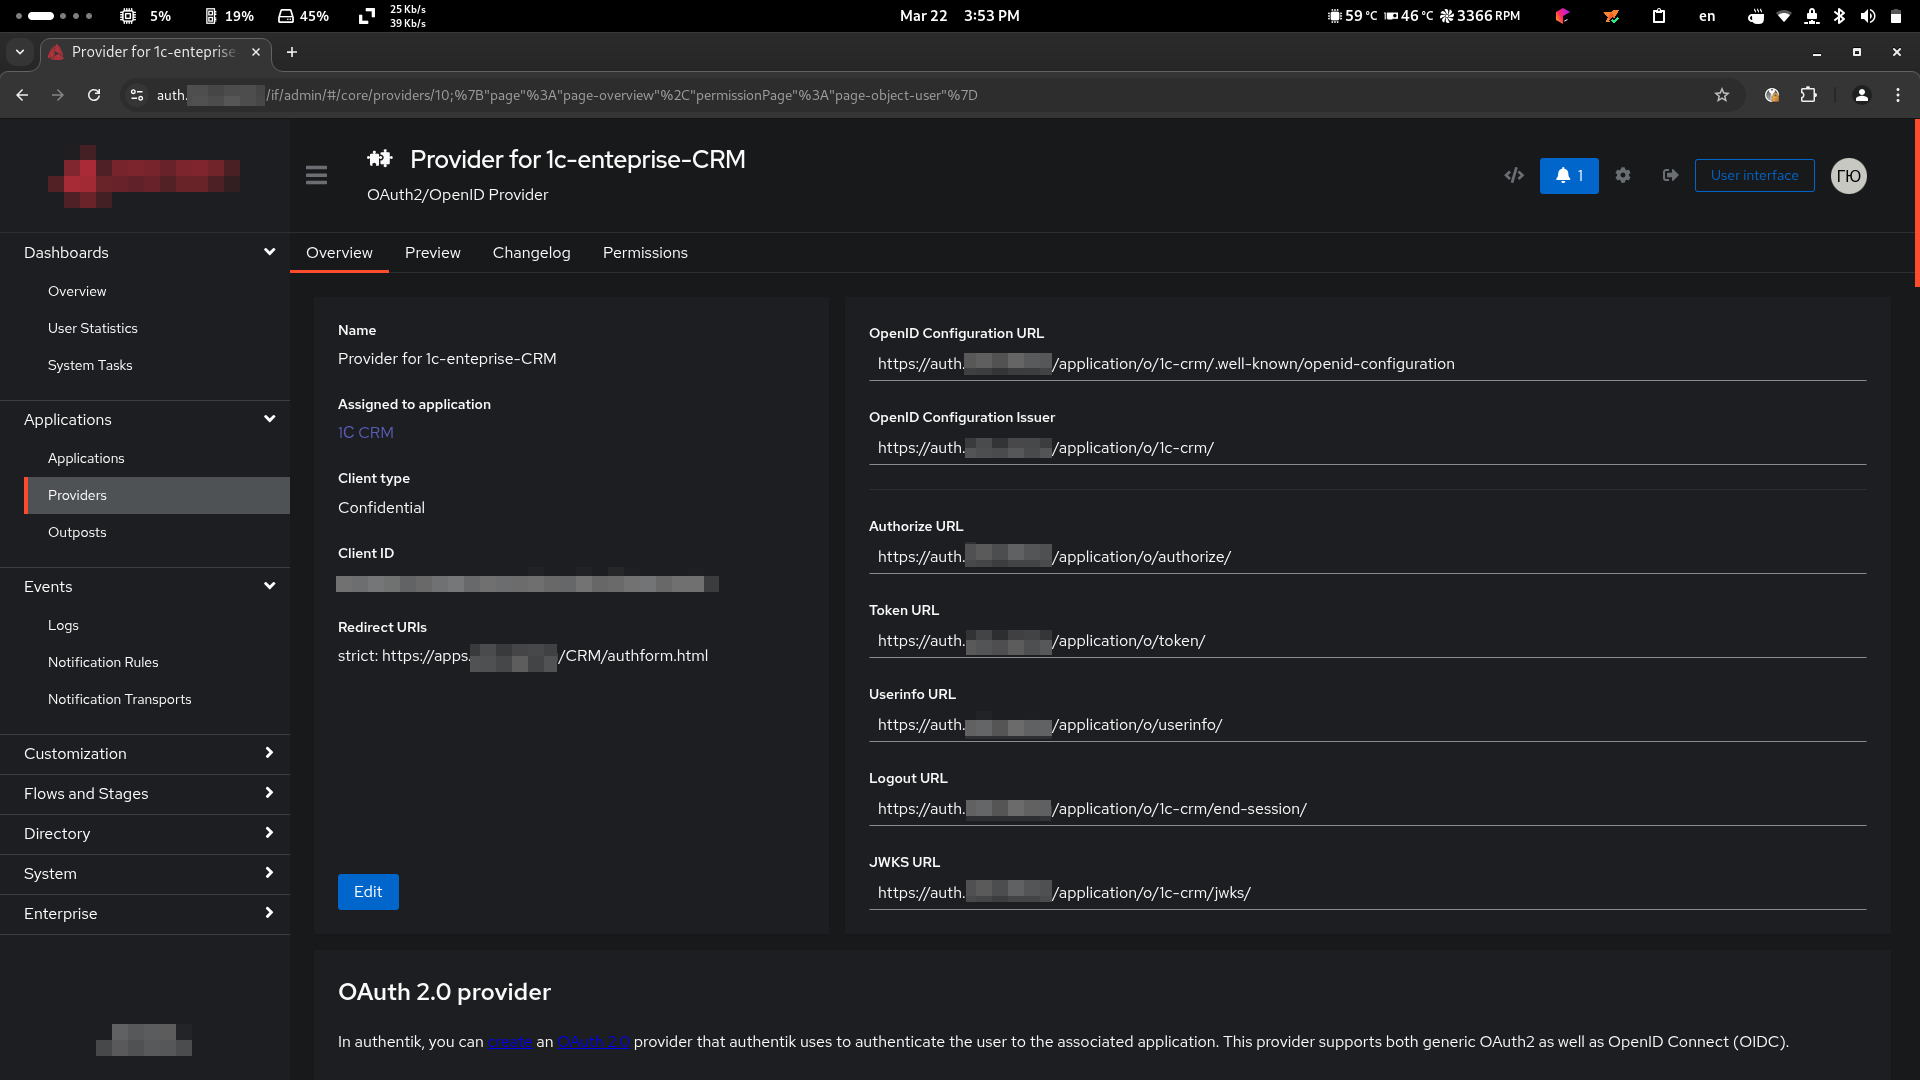Viewport: 1920px width, 1080px height.
Task: Switch to the Permissions tab
Action: (645, 253)
